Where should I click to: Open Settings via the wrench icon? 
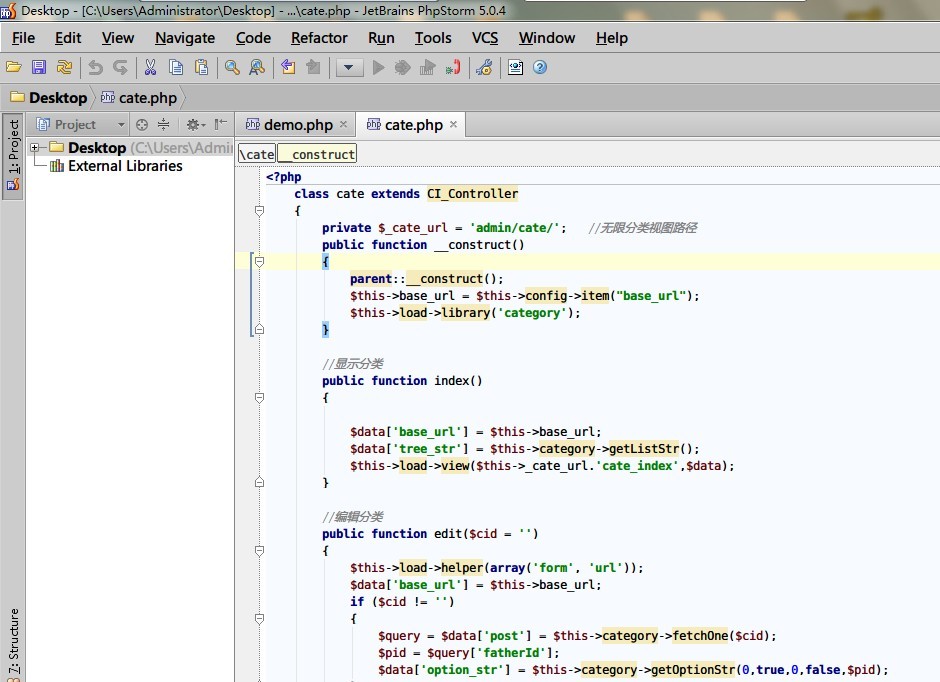[484, 68]
